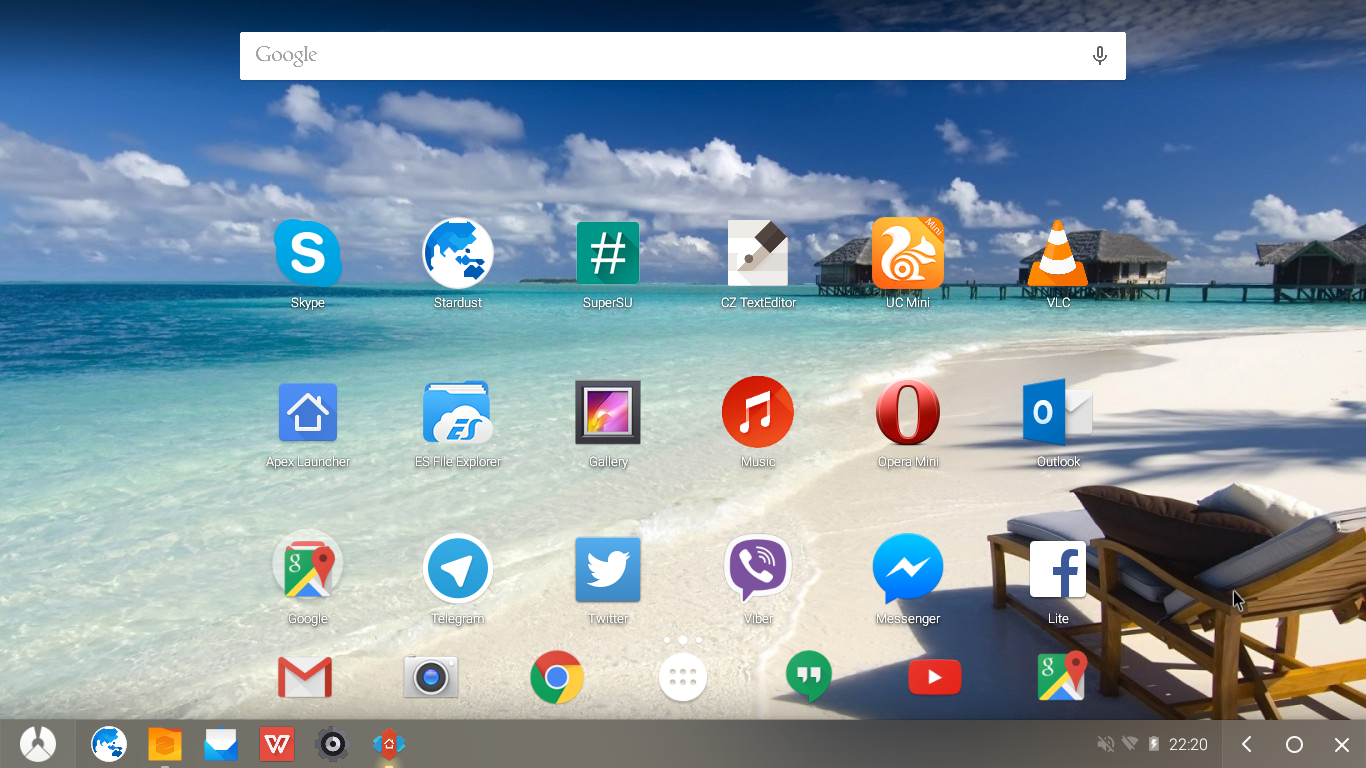The width and height of the screenshot is (1366, 768).
Task: Open the gear Settings icon in the taskbar
Action: (333, 744)
